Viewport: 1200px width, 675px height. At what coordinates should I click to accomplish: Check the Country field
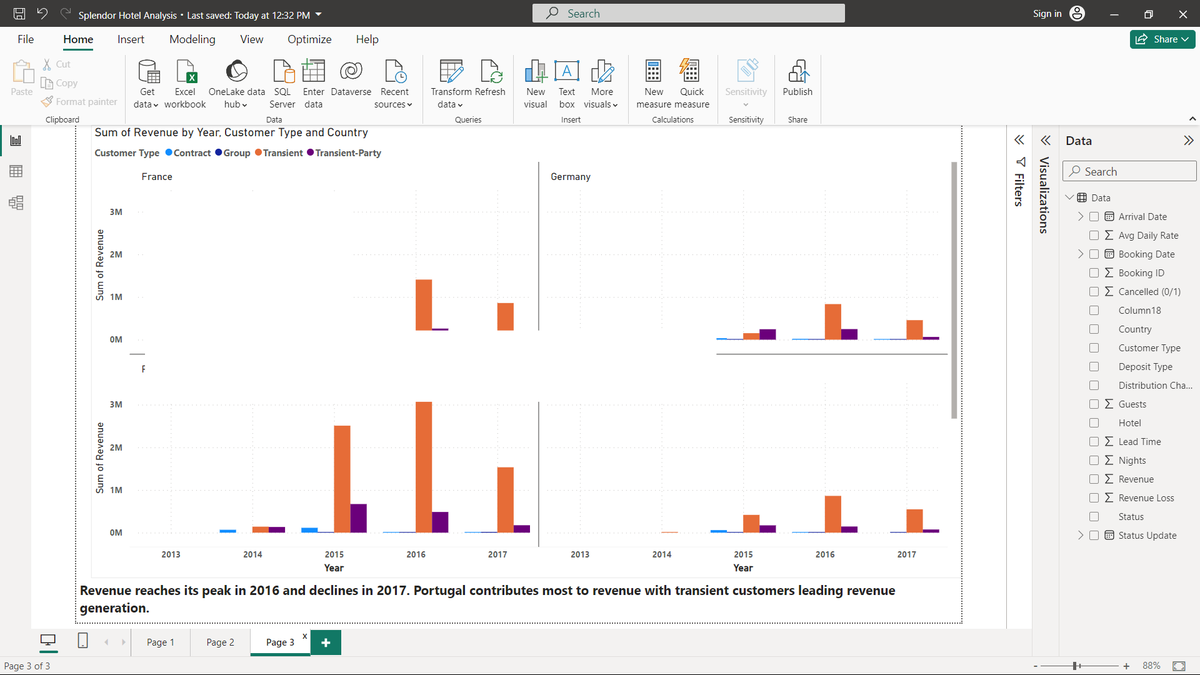[x=1095, y=329]
